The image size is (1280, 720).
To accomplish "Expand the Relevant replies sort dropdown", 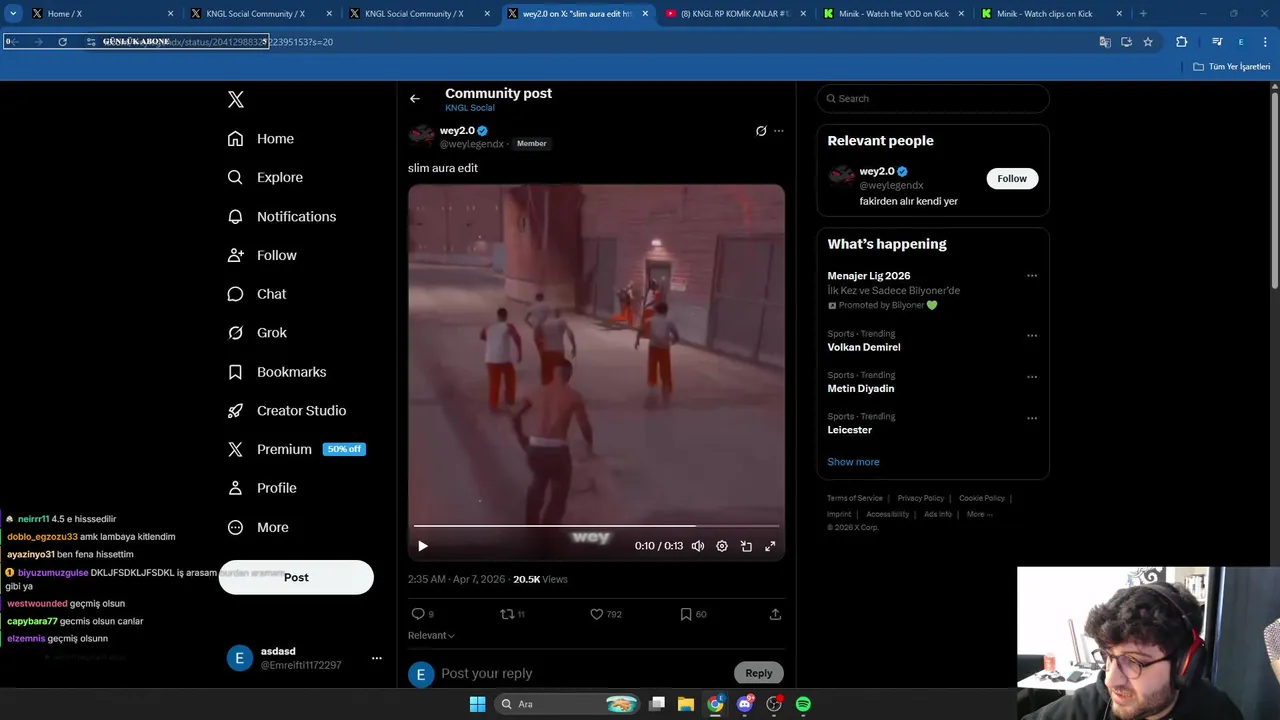I will pyautogui.click(x=431, y=635).
